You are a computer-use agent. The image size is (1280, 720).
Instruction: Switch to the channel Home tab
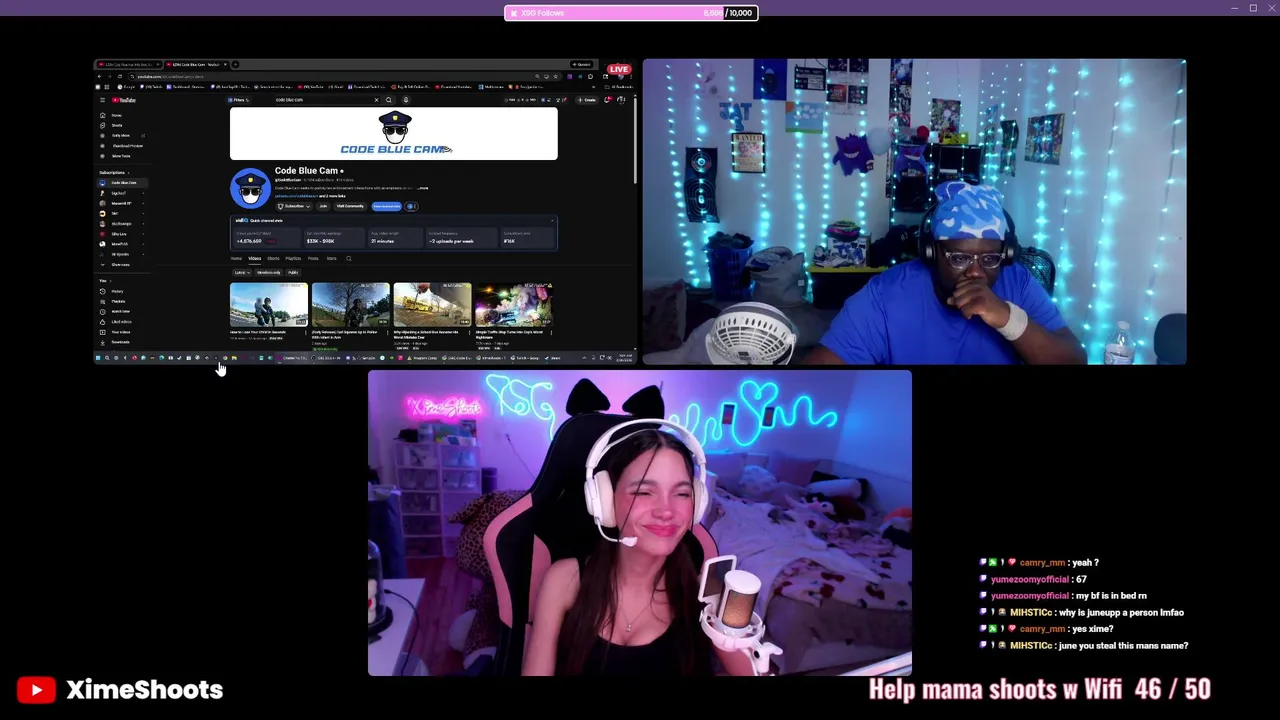coord(236,258)
